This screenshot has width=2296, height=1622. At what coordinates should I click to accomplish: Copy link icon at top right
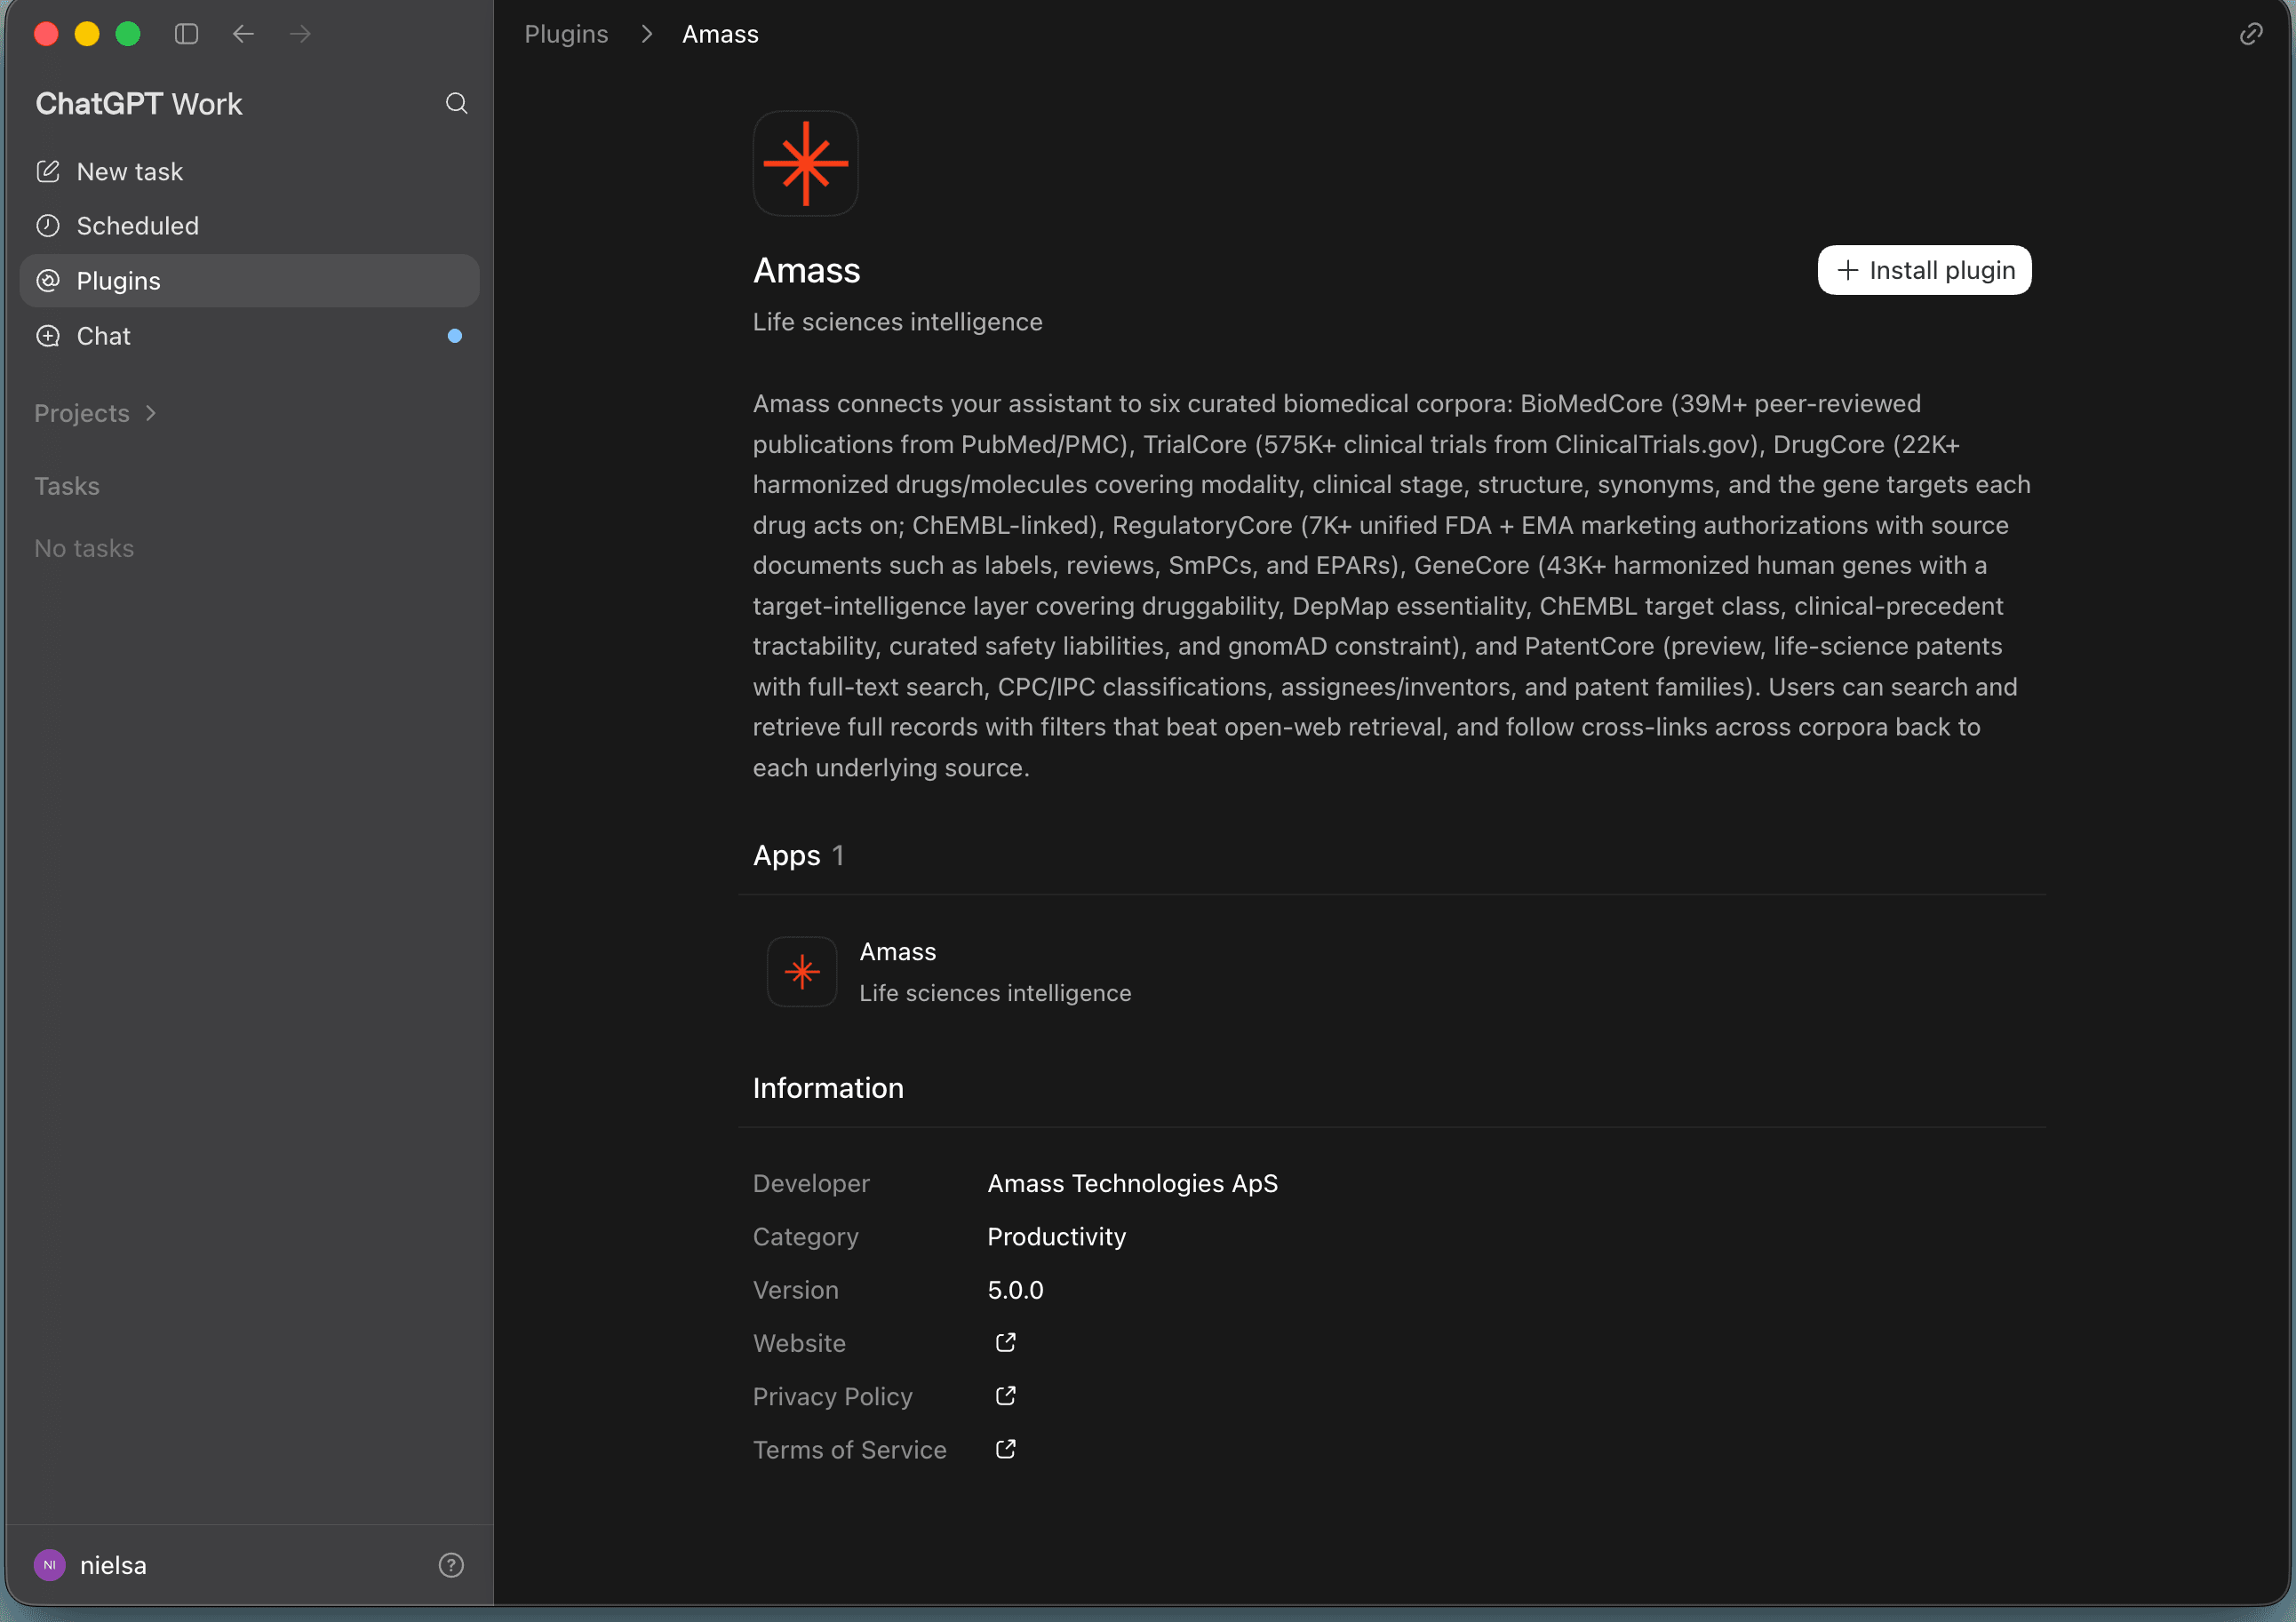point(2250,34)
